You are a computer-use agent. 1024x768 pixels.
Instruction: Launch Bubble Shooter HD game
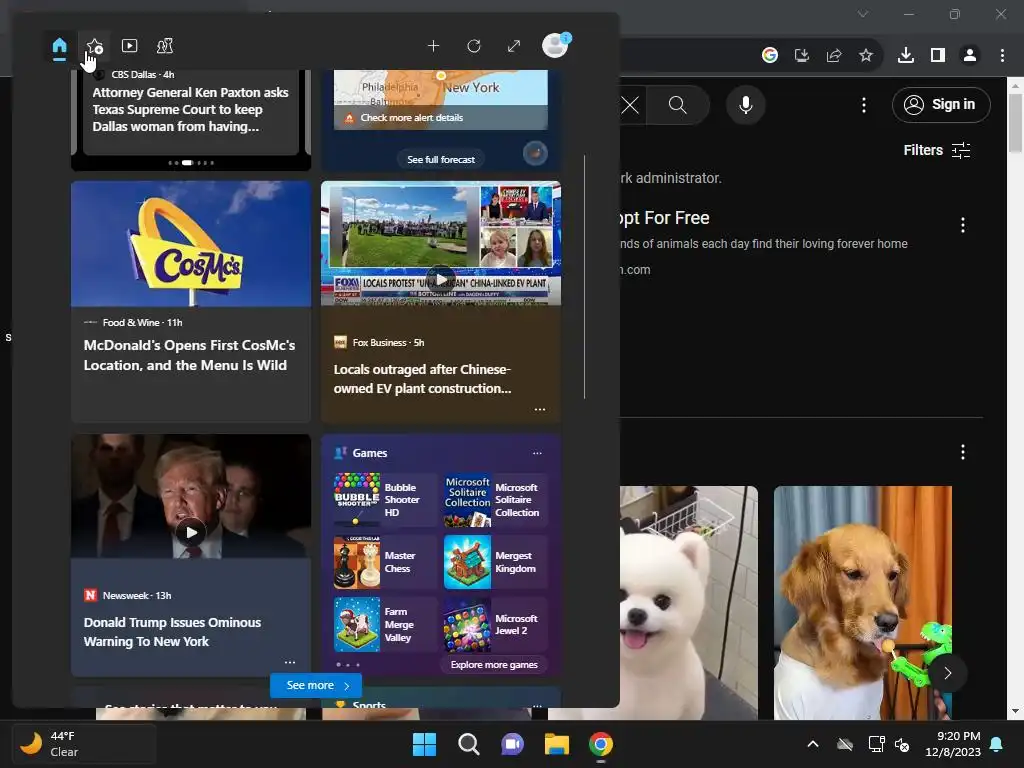pos(385,500)
